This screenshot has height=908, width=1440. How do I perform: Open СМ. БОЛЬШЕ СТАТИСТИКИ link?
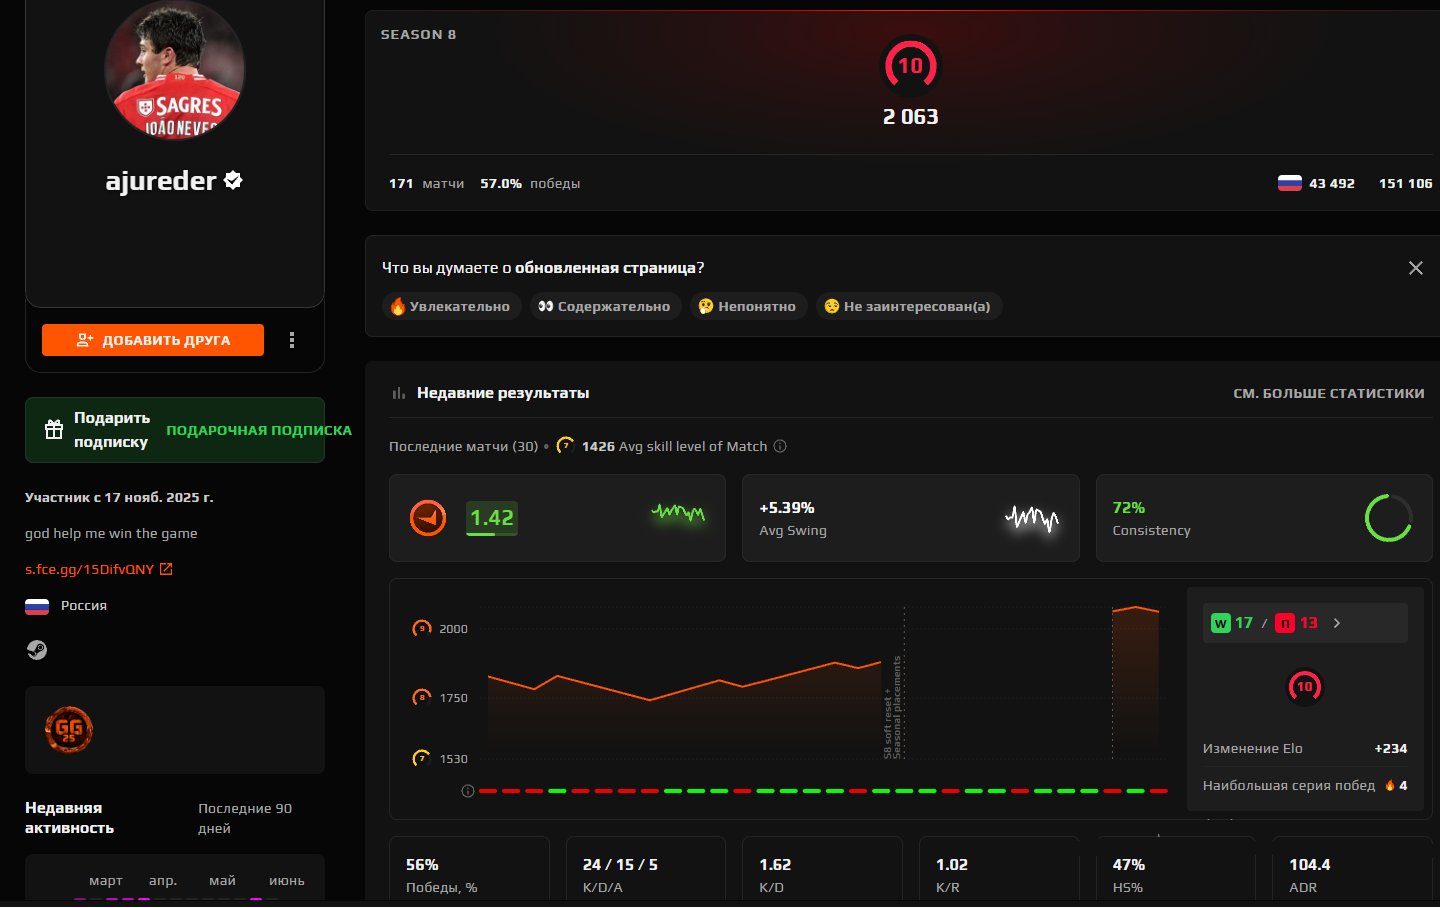click(1328, 393)
